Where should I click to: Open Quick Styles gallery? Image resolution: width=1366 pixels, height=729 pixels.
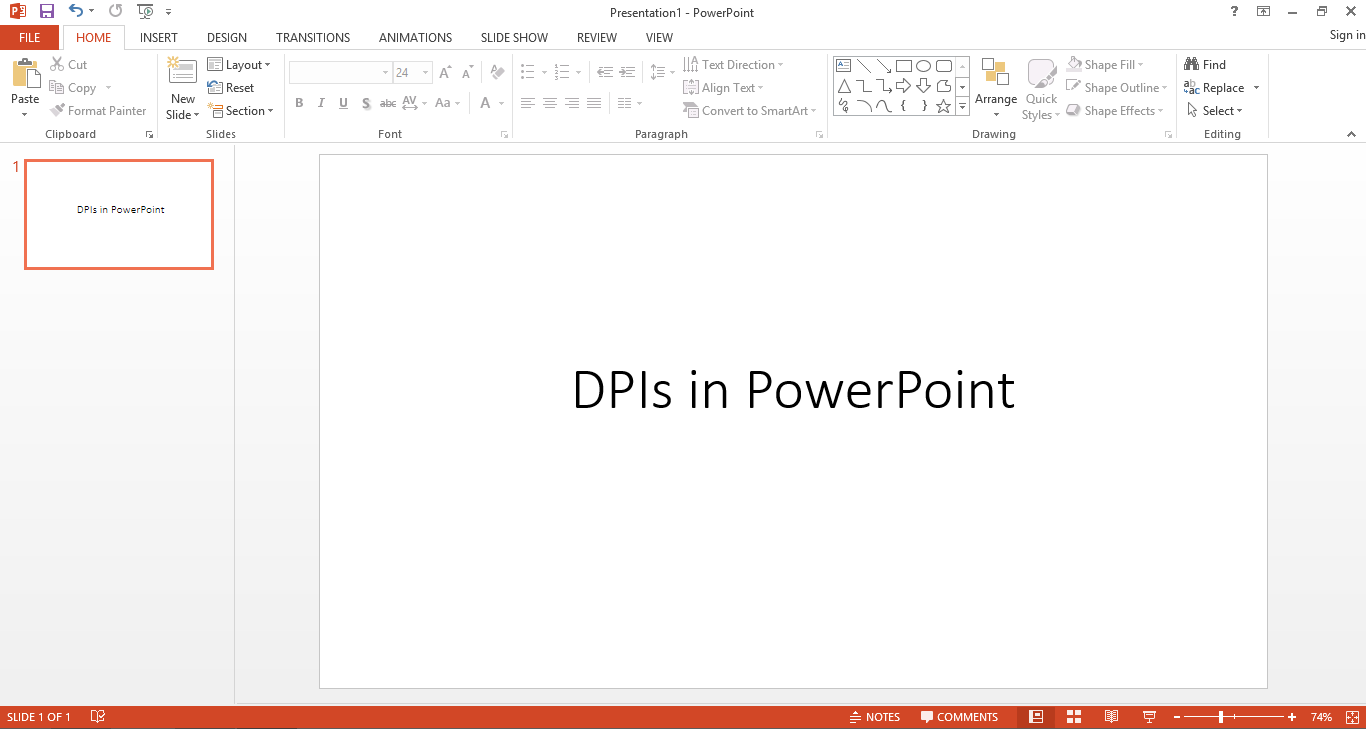click(x=1041, y=88)
